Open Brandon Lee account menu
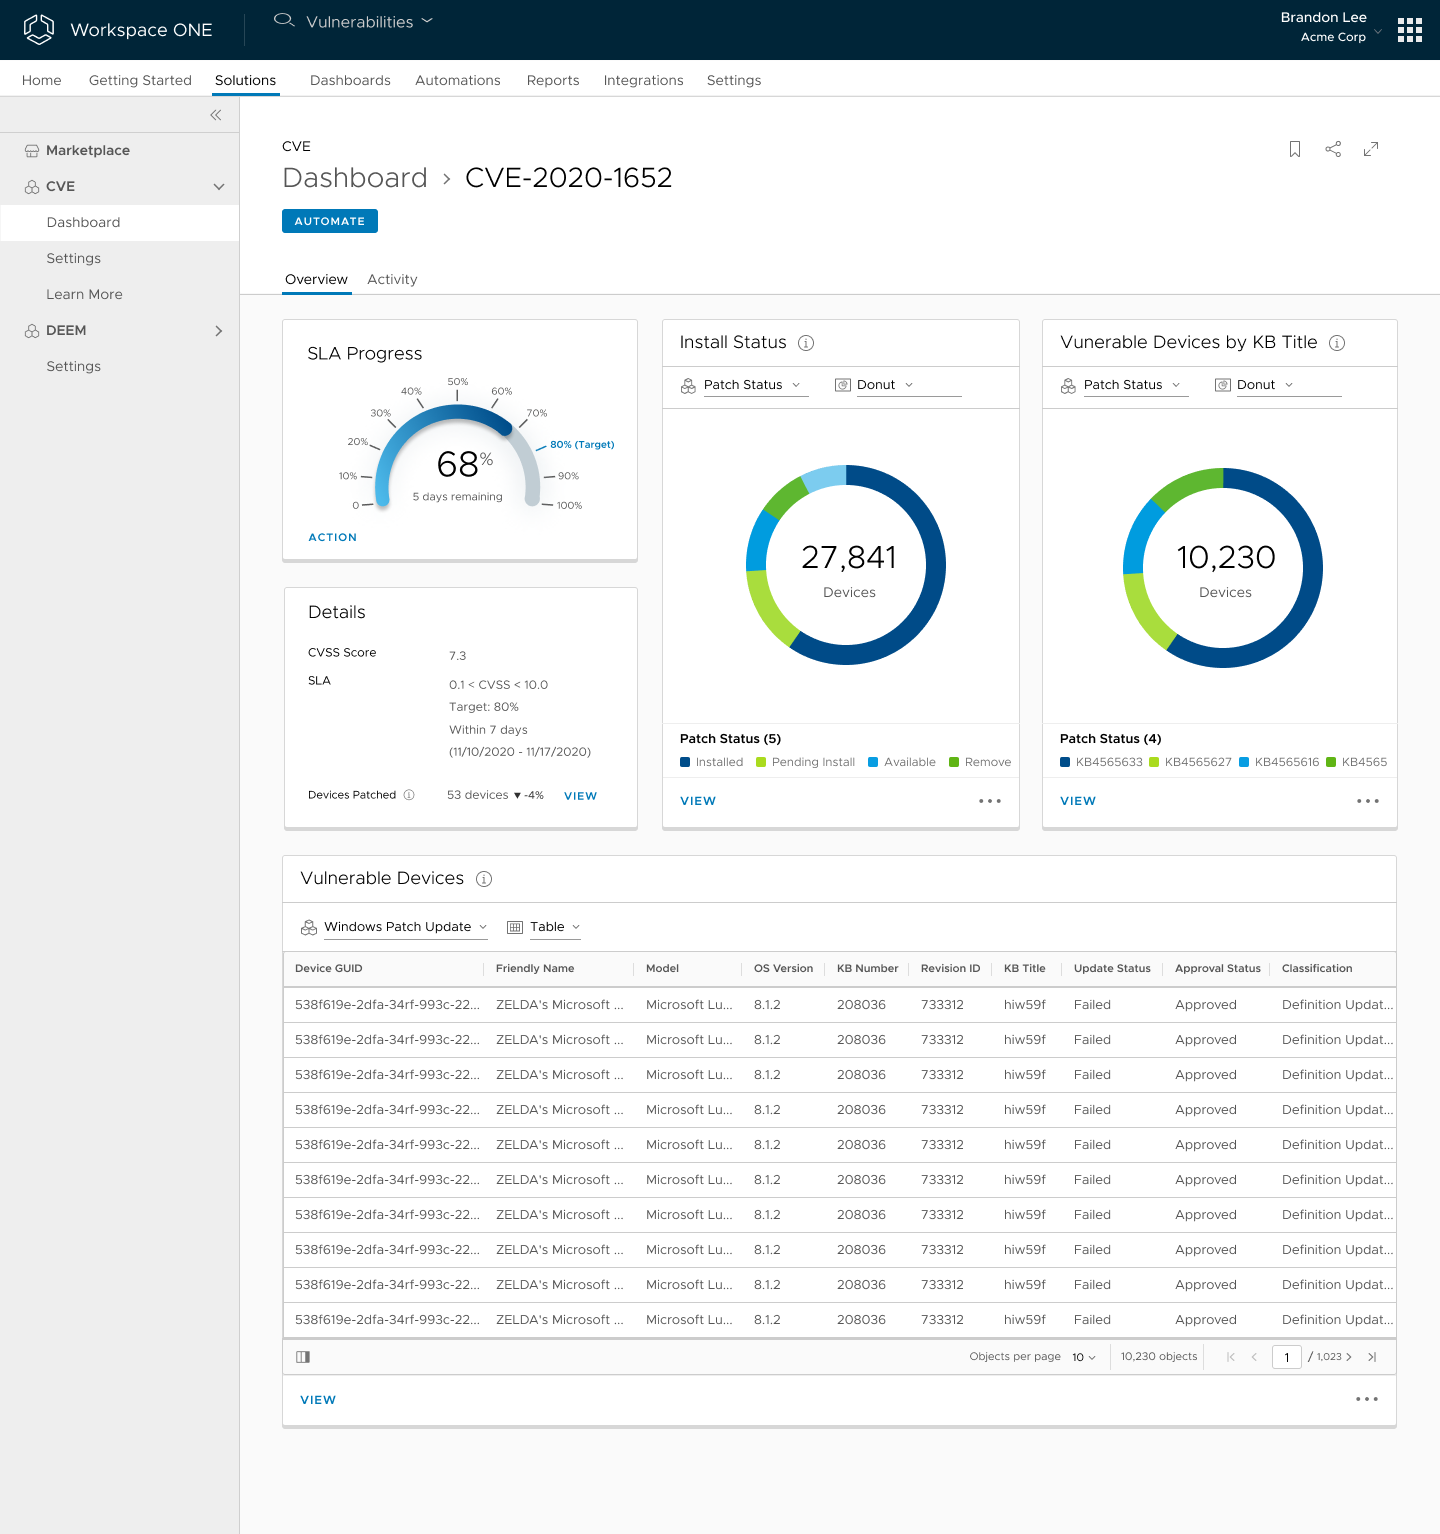Viewport: 1440px width, 1534px height. [1330, 27]
